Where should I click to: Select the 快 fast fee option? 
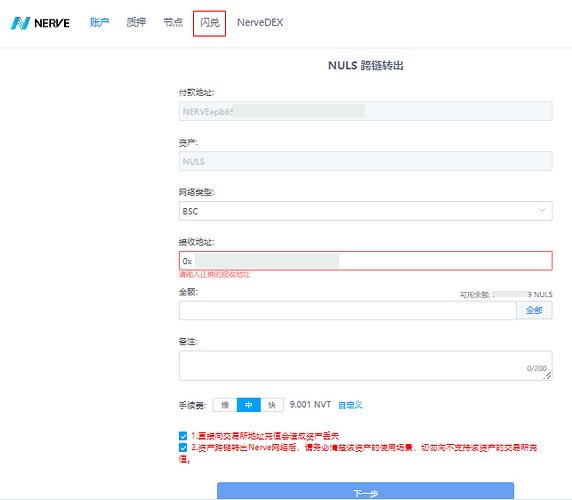pos(272,405)
